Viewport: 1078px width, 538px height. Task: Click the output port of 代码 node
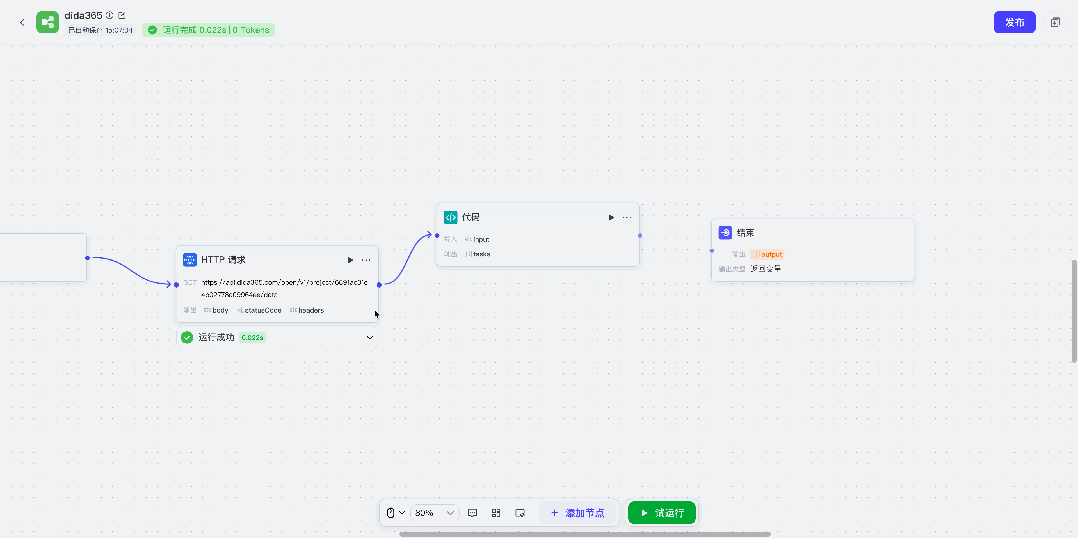pyautogui.click(x=639, y=236)
